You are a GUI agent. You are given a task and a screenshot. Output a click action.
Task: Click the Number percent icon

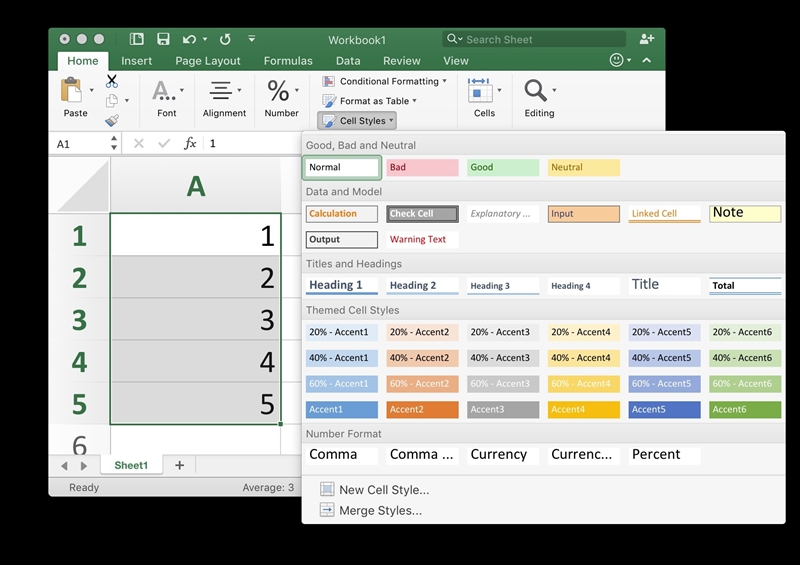(x=278, y=90)
